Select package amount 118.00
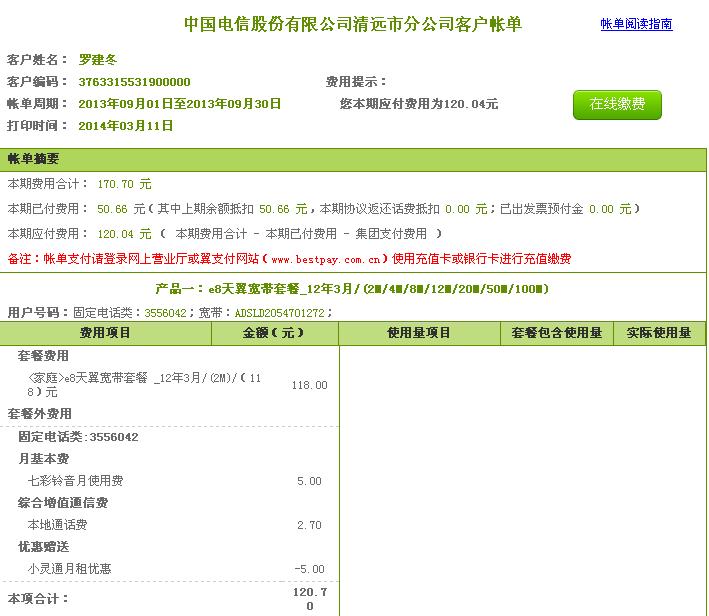The height and width of the screenshot is (616, 709). click(x=309, y=385)
